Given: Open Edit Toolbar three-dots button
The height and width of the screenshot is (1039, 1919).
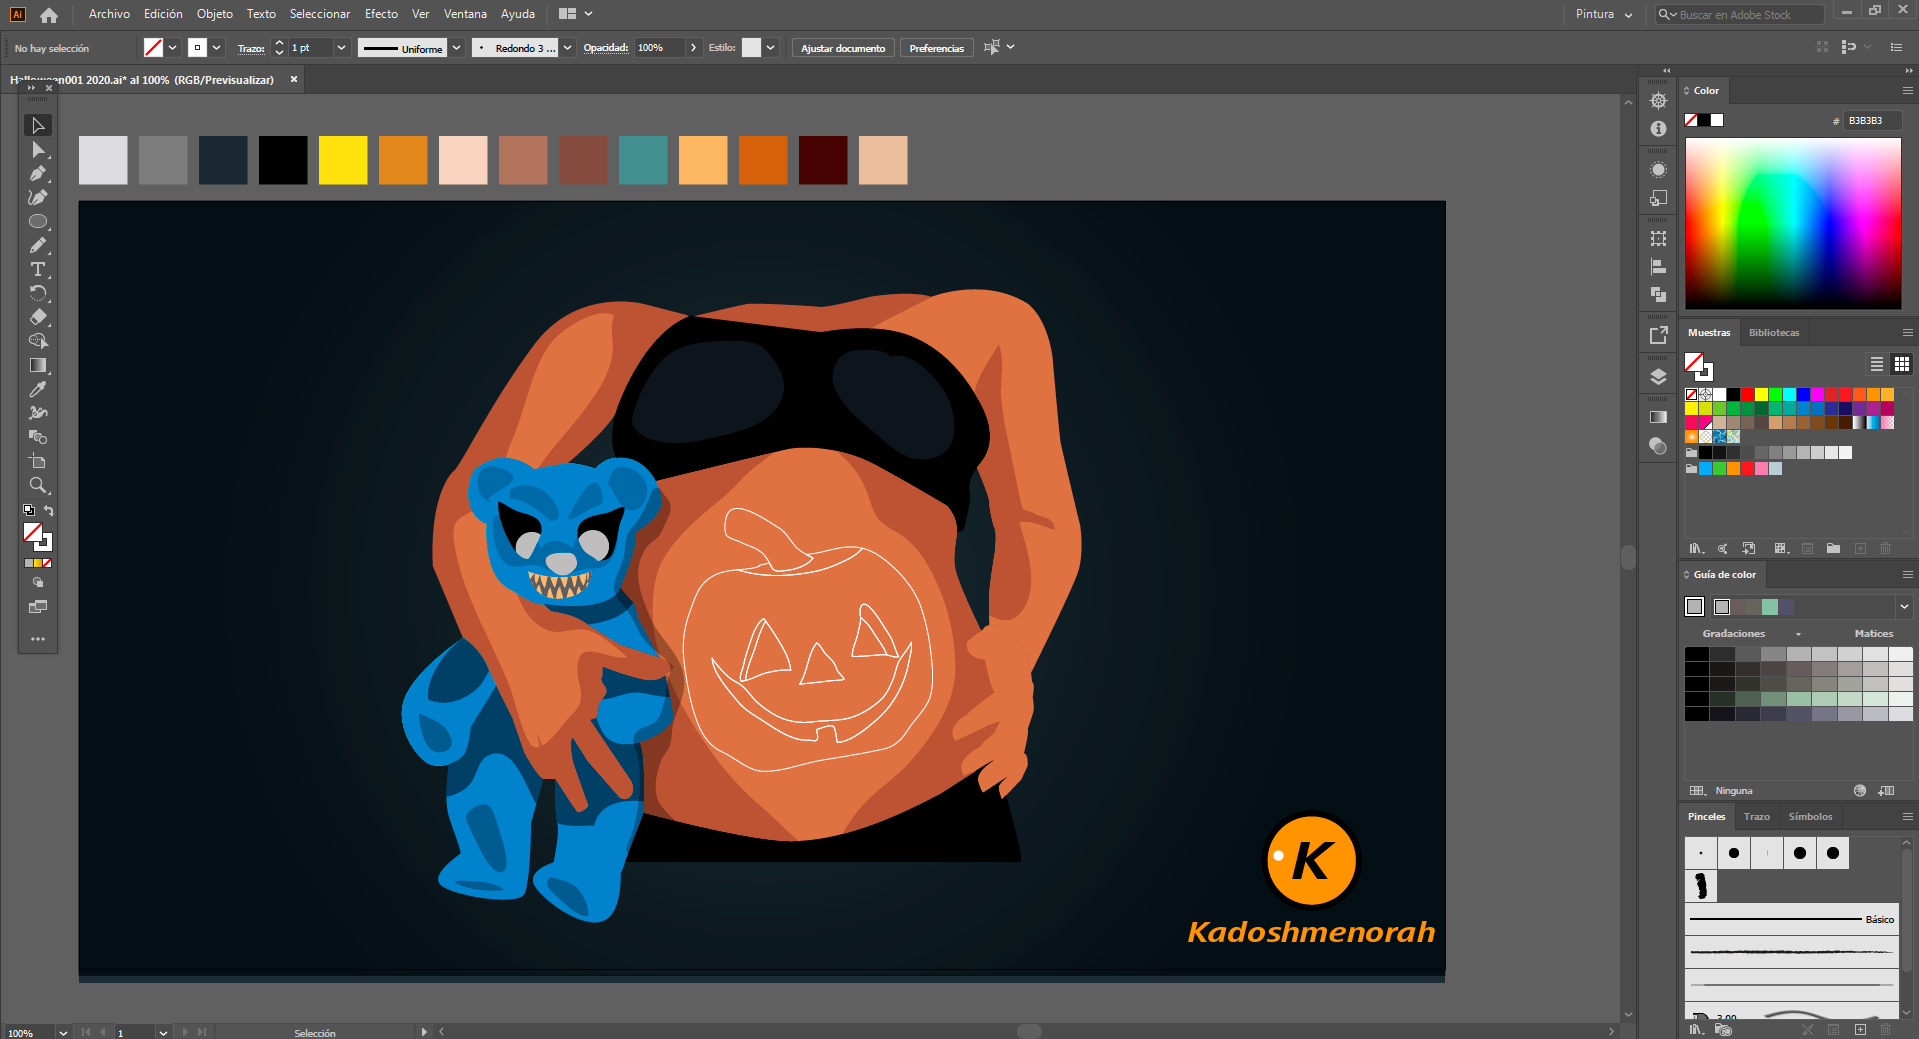Looking at the screenshot, I should (x=38, y=638).
